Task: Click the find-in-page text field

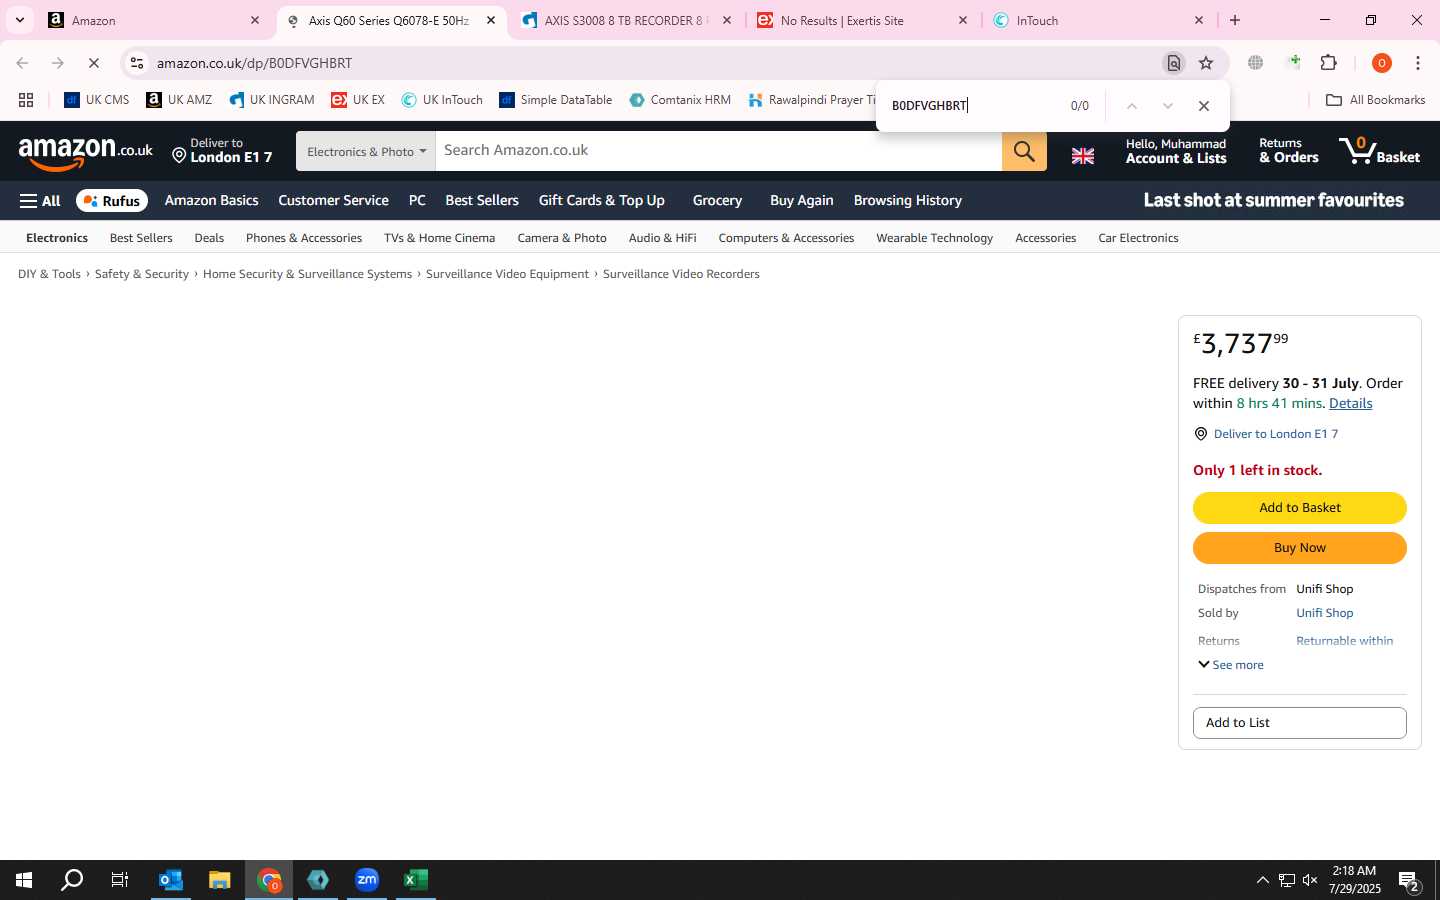Action: tap(970, 106)
